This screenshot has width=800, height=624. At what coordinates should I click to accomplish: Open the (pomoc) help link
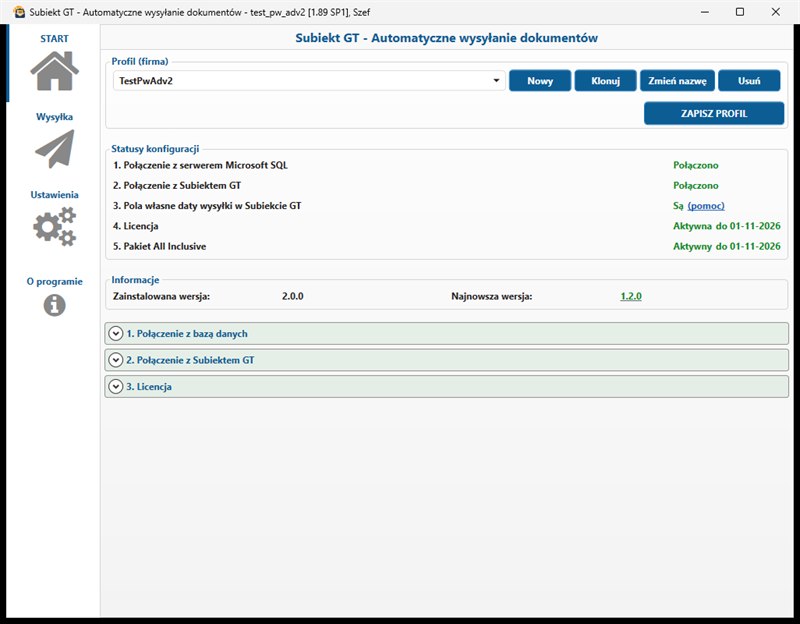[706, 206]
